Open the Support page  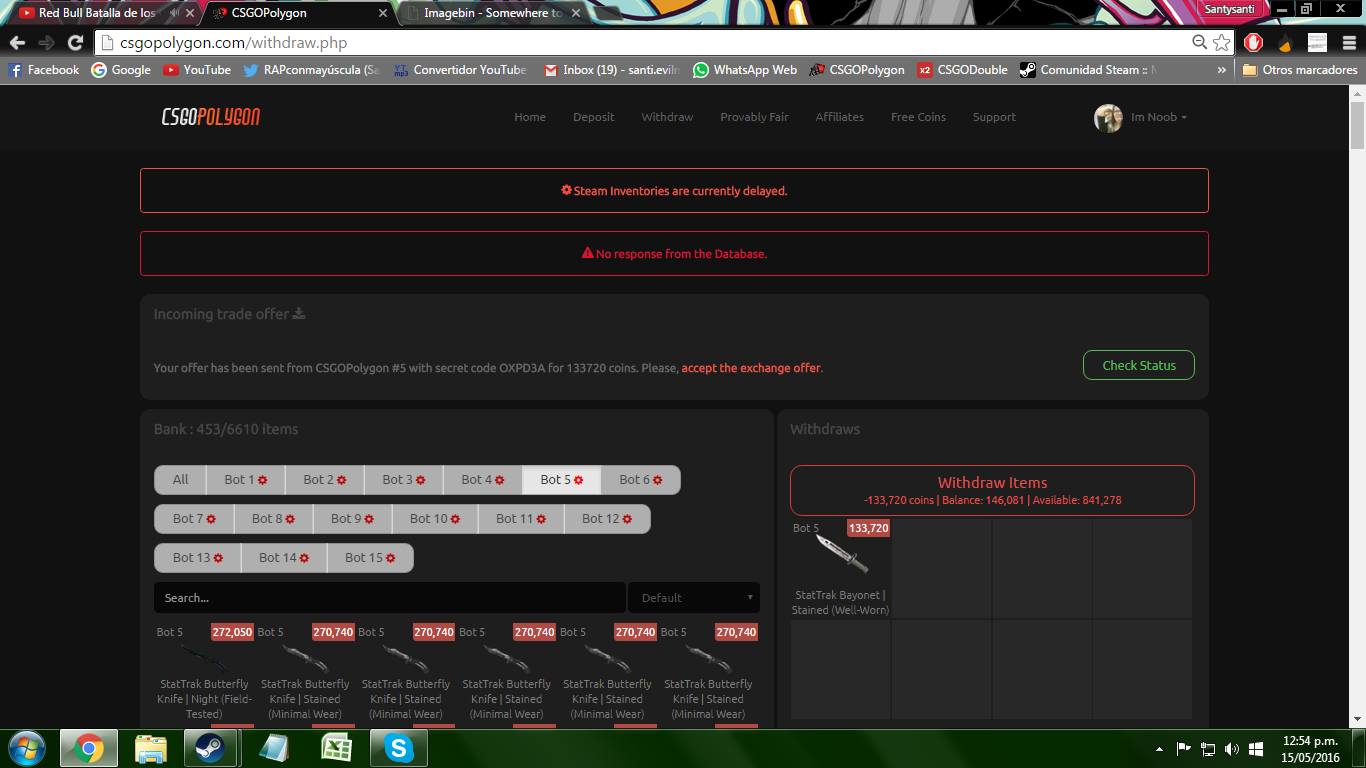pyautogui.click(x=994, y=117)
